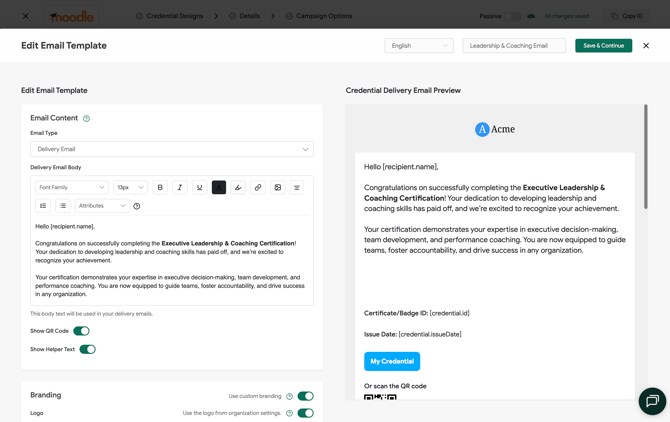Click the Save & Continue button

click(x=603, y=46)
